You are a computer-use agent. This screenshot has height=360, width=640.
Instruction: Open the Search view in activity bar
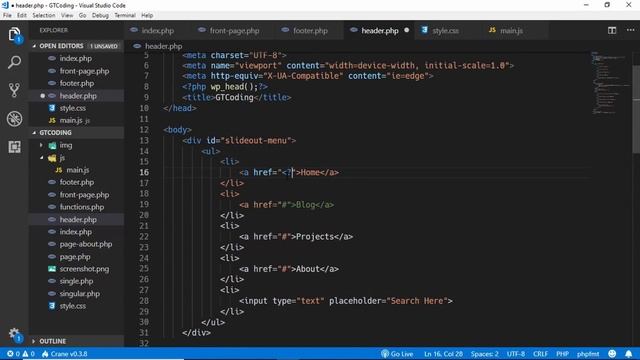point(14,62)
